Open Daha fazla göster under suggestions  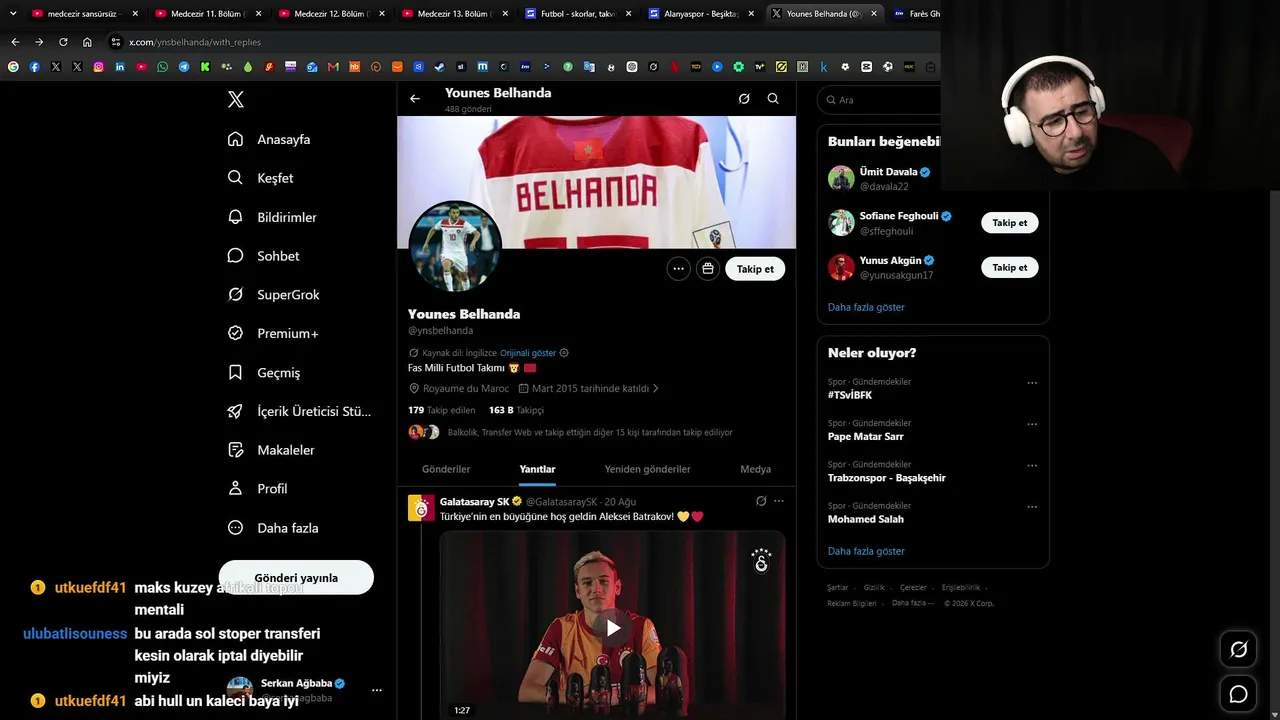pos(866,307)
